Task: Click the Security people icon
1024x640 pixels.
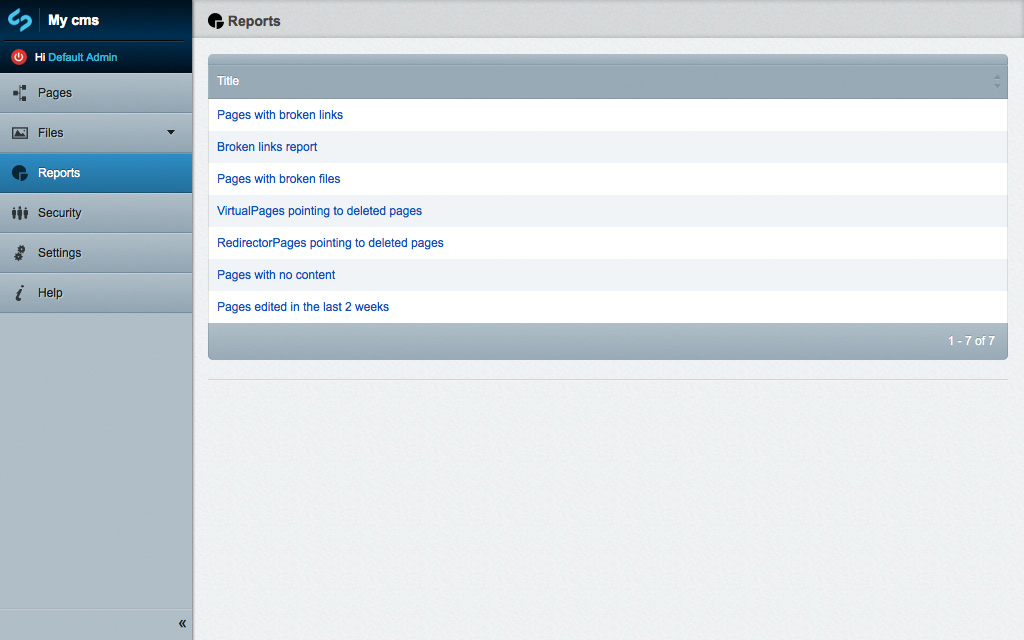Action: [20, 213]
